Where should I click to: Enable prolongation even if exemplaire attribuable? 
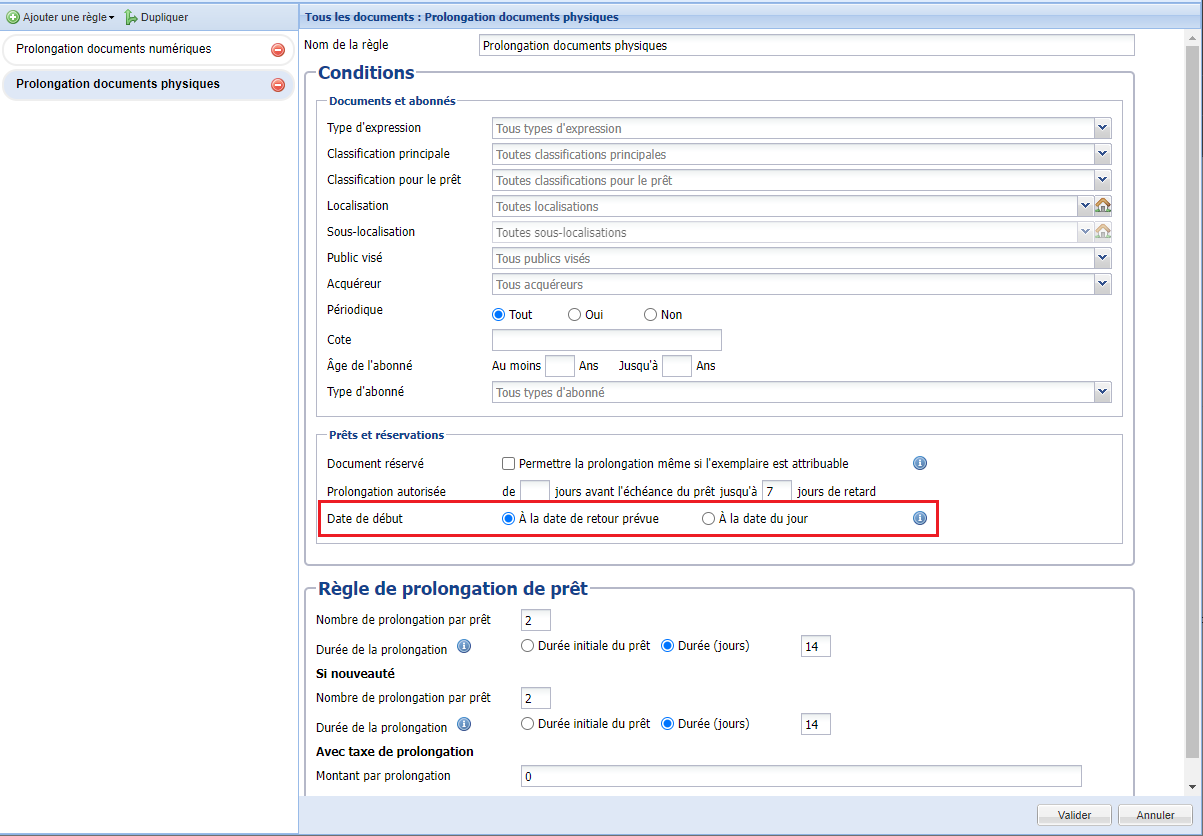coord(508,464)
